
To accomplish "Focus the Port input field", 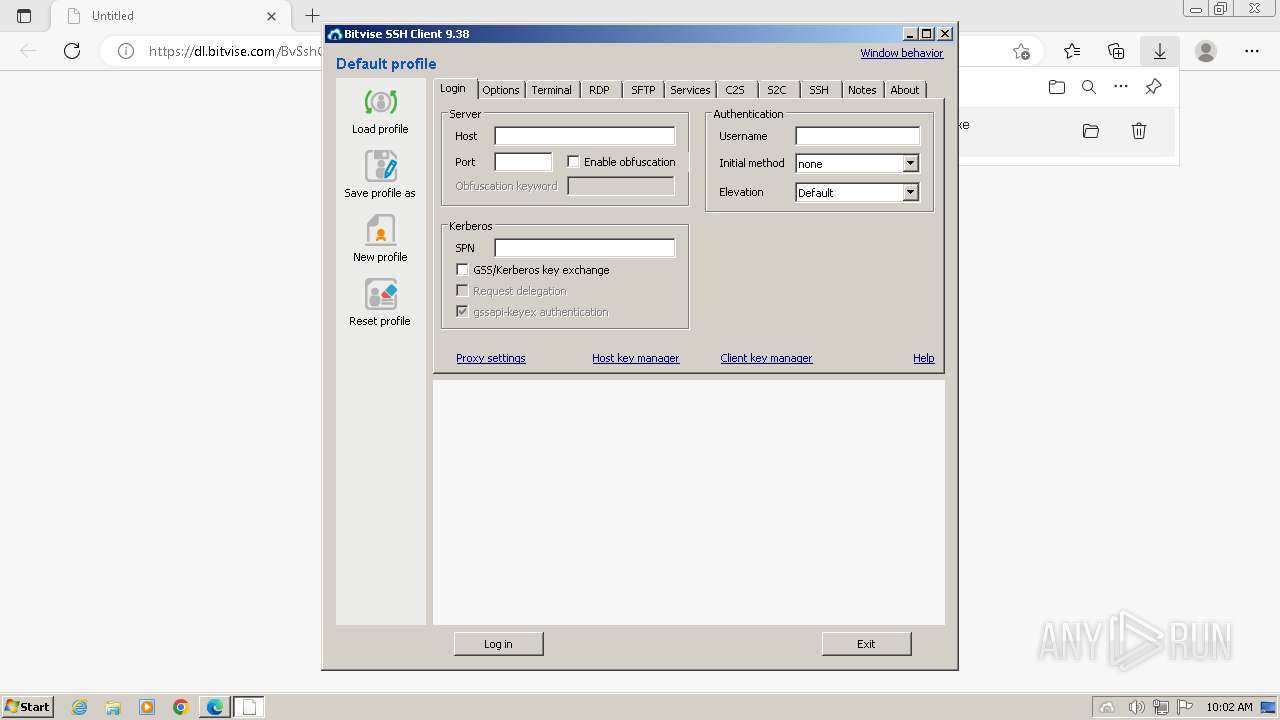I will [x=523, y=162].
